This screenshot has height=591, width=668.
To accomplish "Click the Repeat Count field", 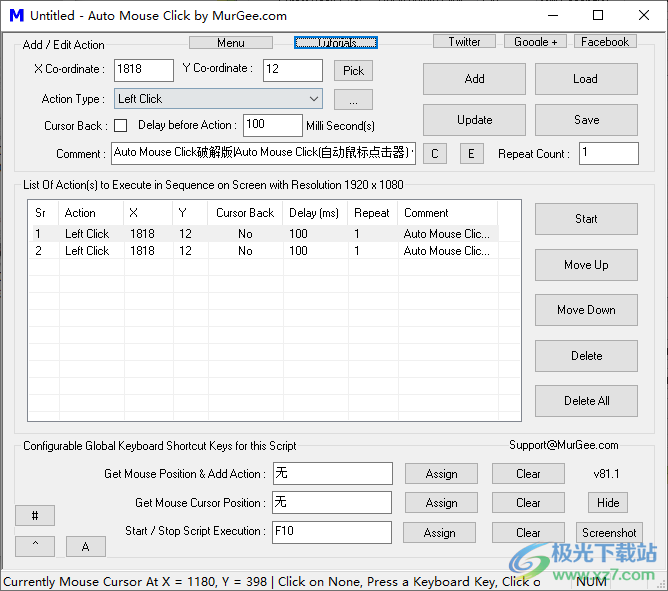I will click(x=608, y=153).
